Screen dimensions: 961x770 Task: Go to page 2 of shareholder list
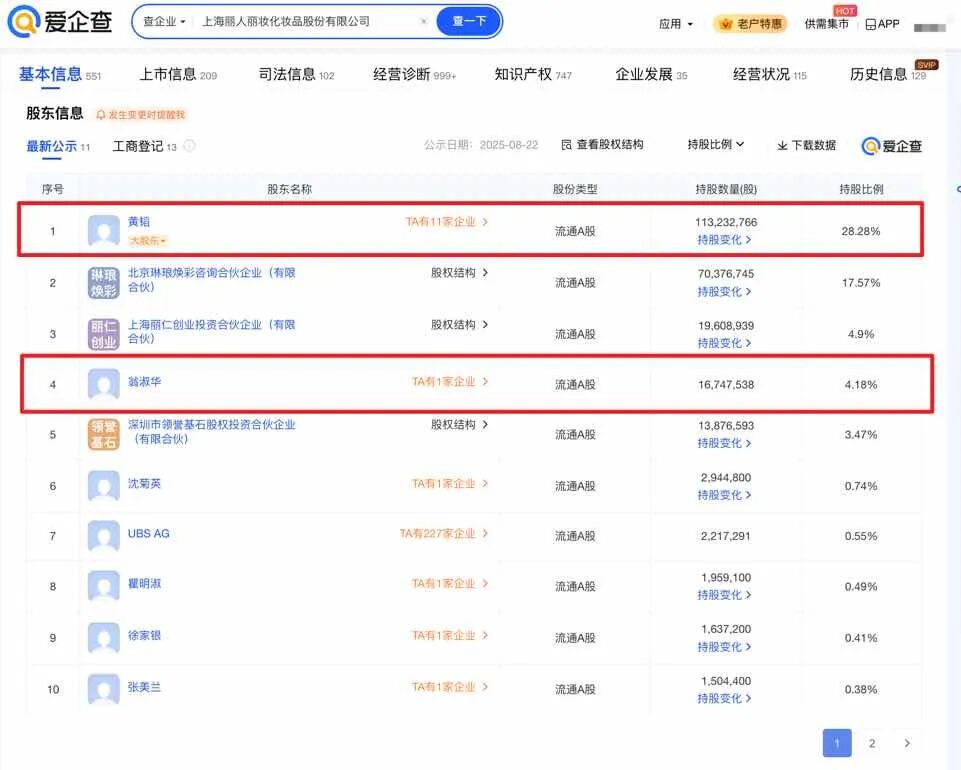pos(871,743)
